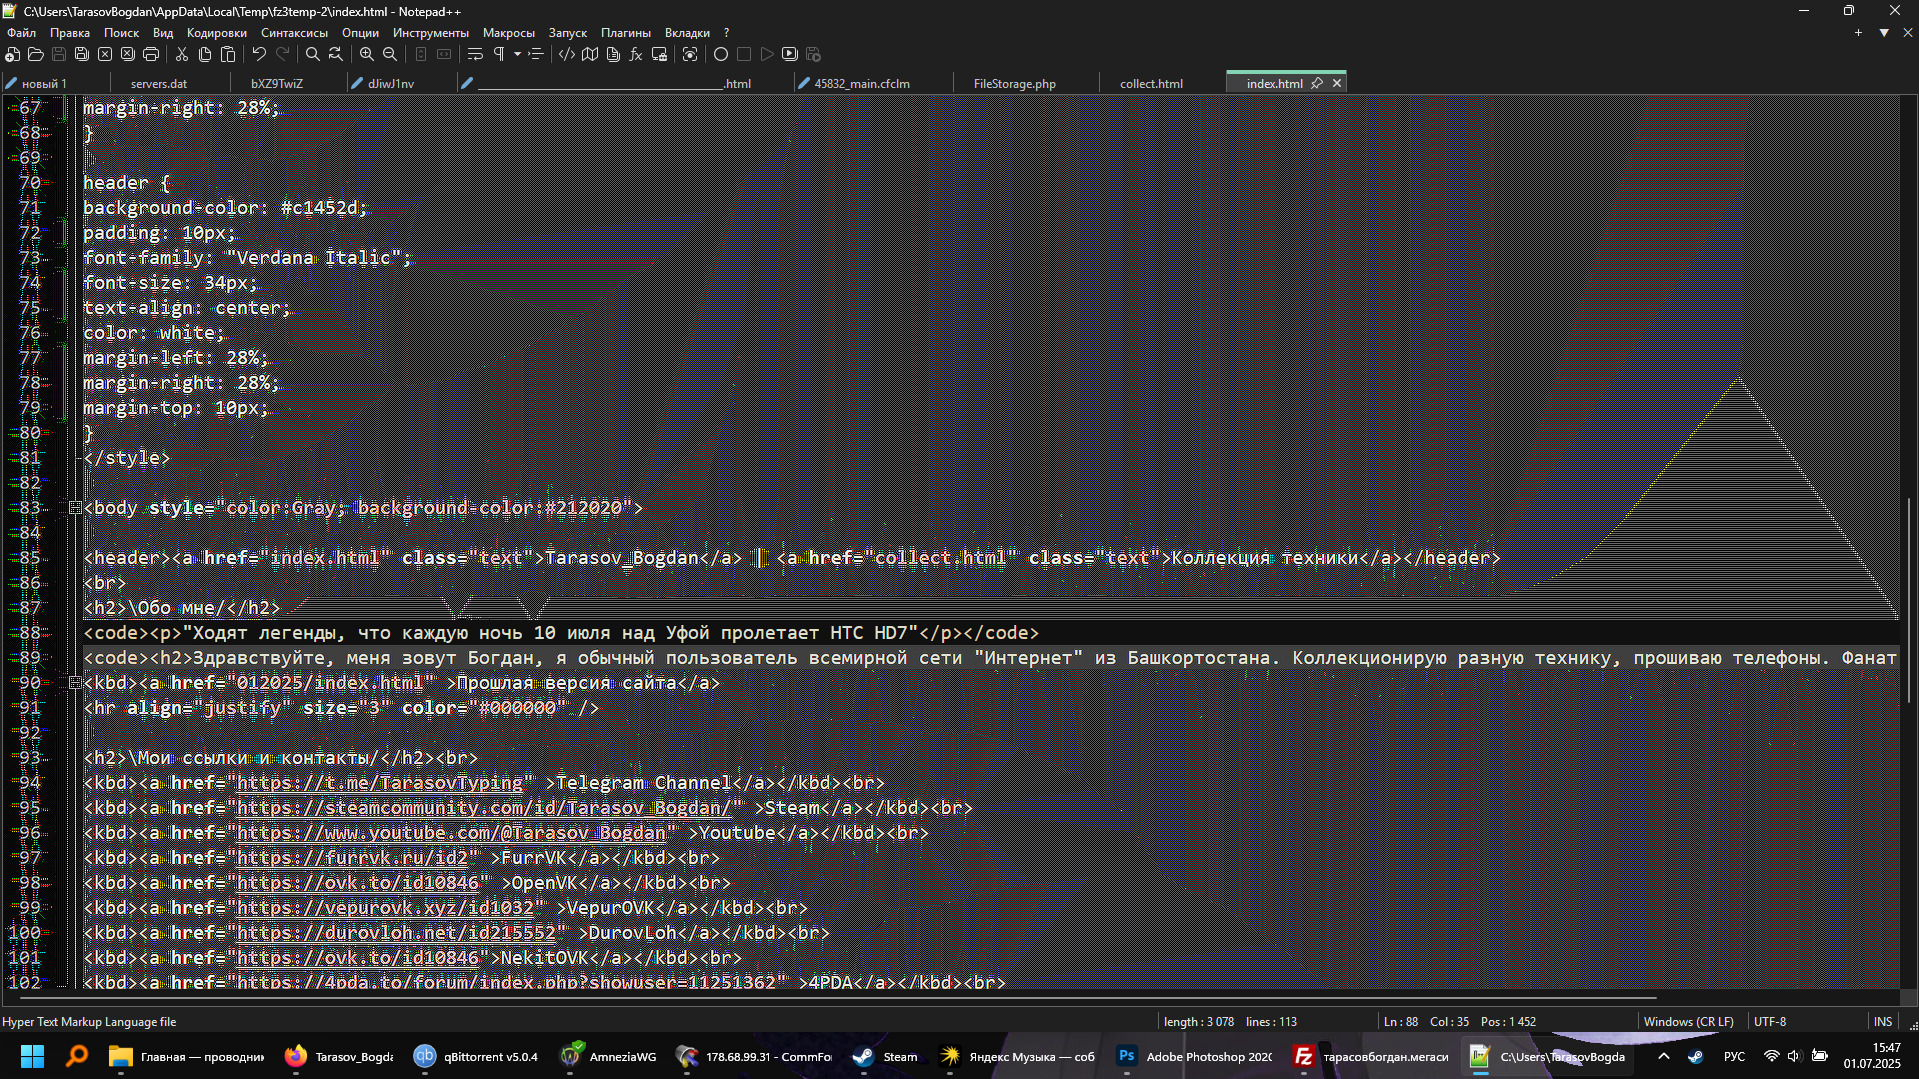Image resolution: width=1919 pixels, height=1079 pixels.
Task: Toggle INS insert mode in status bar
Action: point(1882,1021)
